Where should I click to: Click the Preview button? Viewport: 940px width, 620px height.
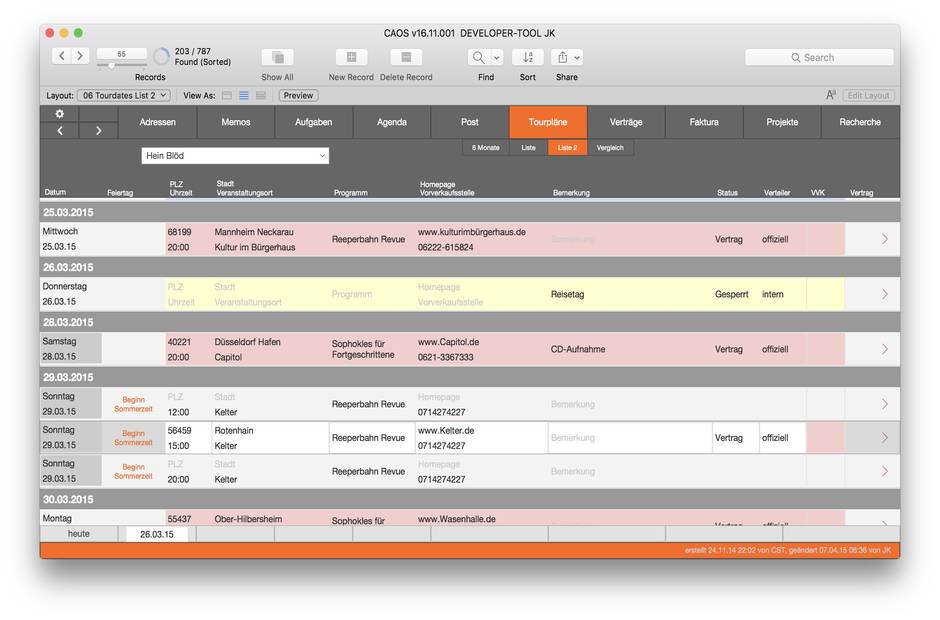[x=298, y=95]
